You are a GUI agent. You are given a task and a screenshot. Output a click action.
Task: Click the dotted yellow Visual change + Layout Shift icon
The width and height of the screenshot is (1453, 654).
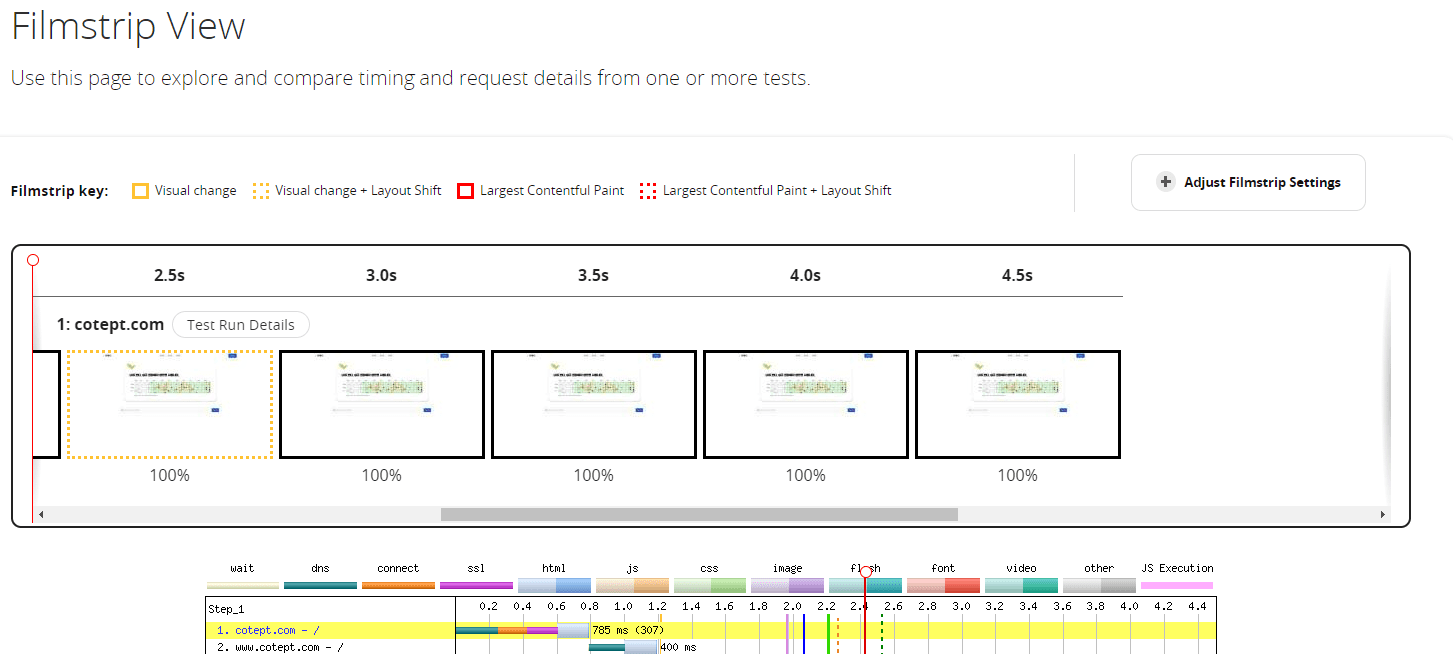[x=261, y=191]
